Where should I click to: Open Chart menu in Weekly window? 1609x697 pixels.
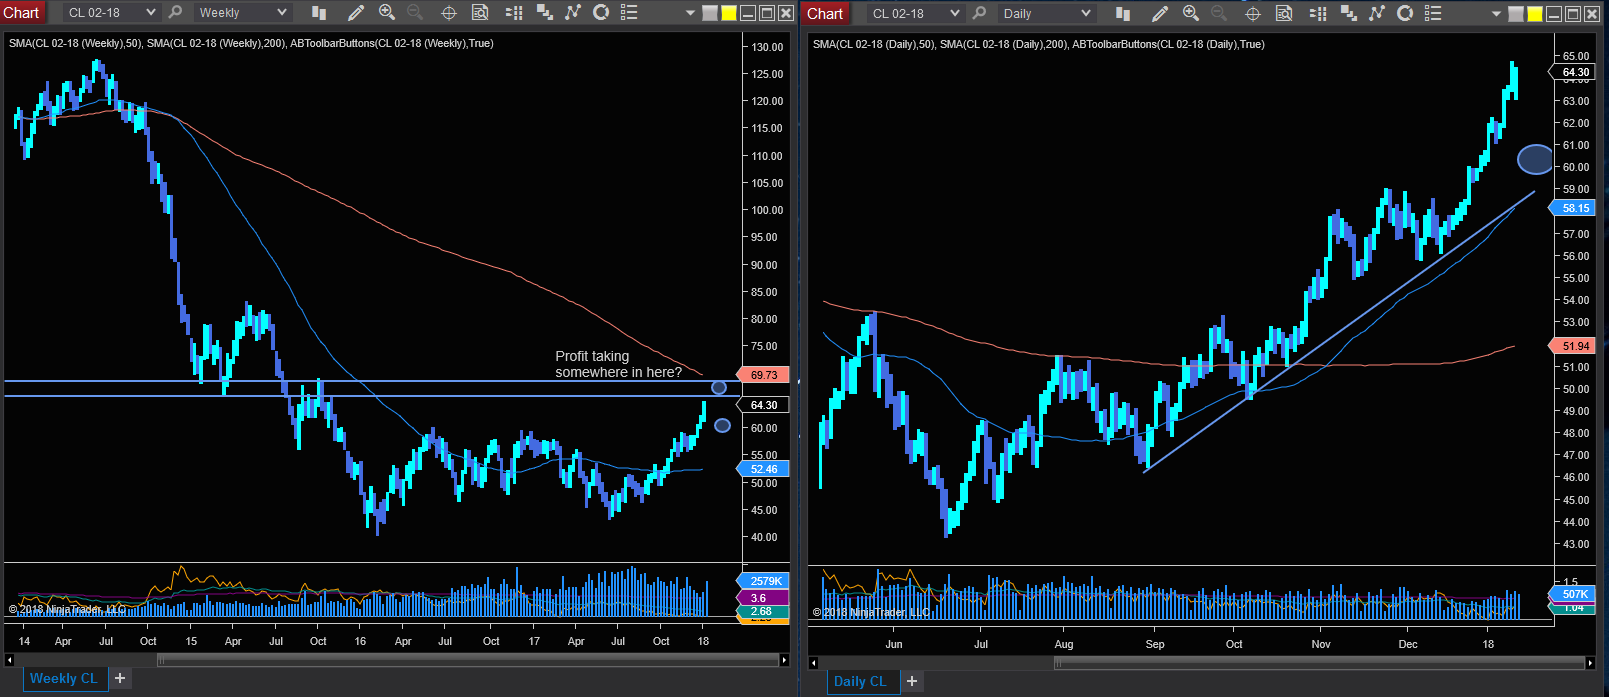pos(21,13)
